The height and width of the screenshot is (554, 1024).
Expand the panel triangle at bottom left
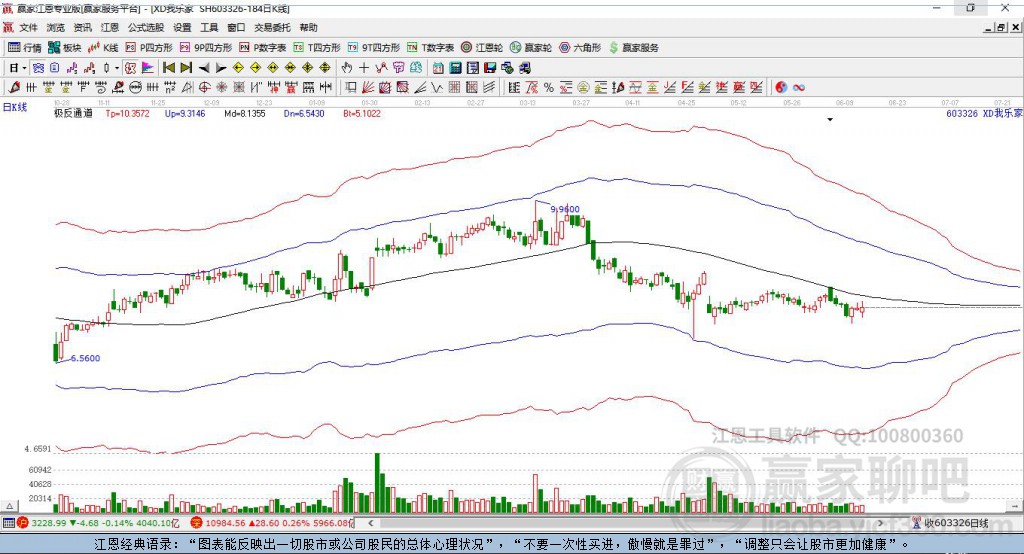(9, 506)
